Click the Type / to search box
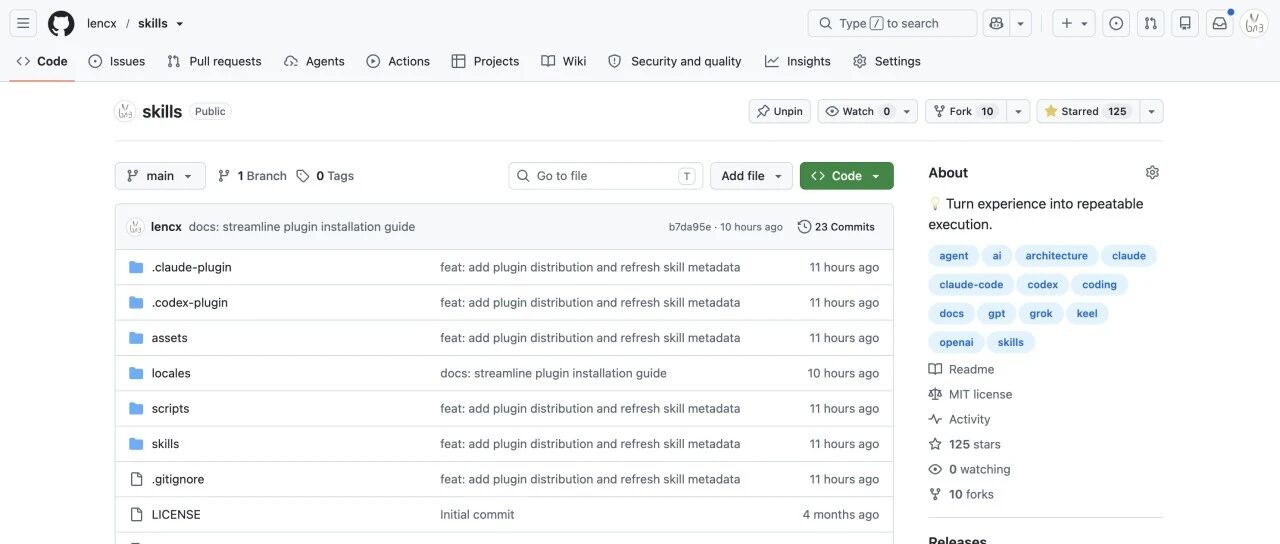 click(892, 23)
